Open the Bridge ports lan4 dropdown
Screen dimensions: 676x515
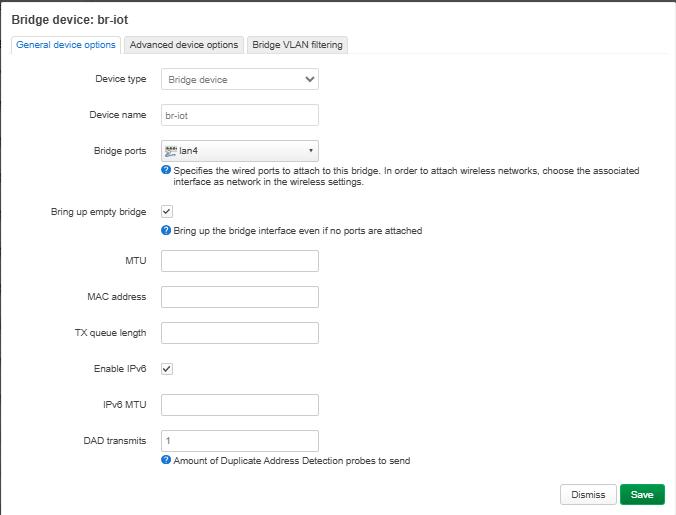240,151
